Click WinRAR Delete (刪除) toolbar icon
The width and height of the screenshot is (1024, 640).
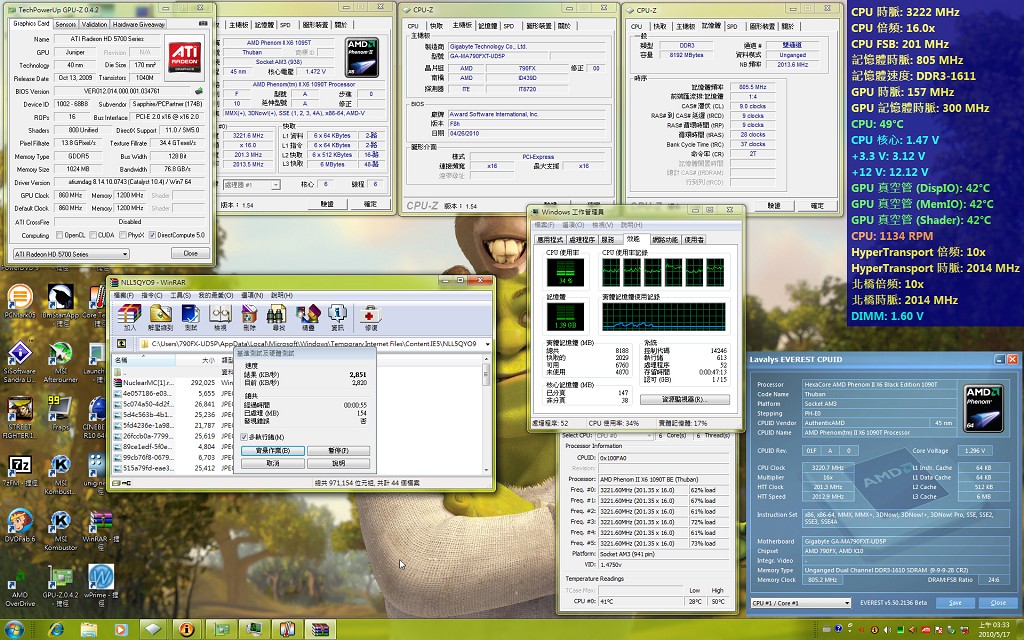249,317
